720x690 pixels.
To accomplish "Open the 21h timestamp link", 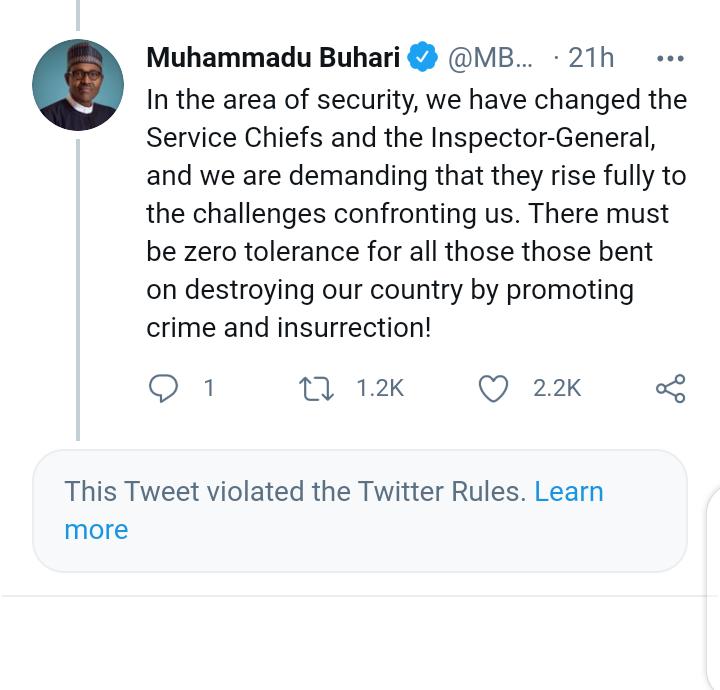I will (590, 58).
